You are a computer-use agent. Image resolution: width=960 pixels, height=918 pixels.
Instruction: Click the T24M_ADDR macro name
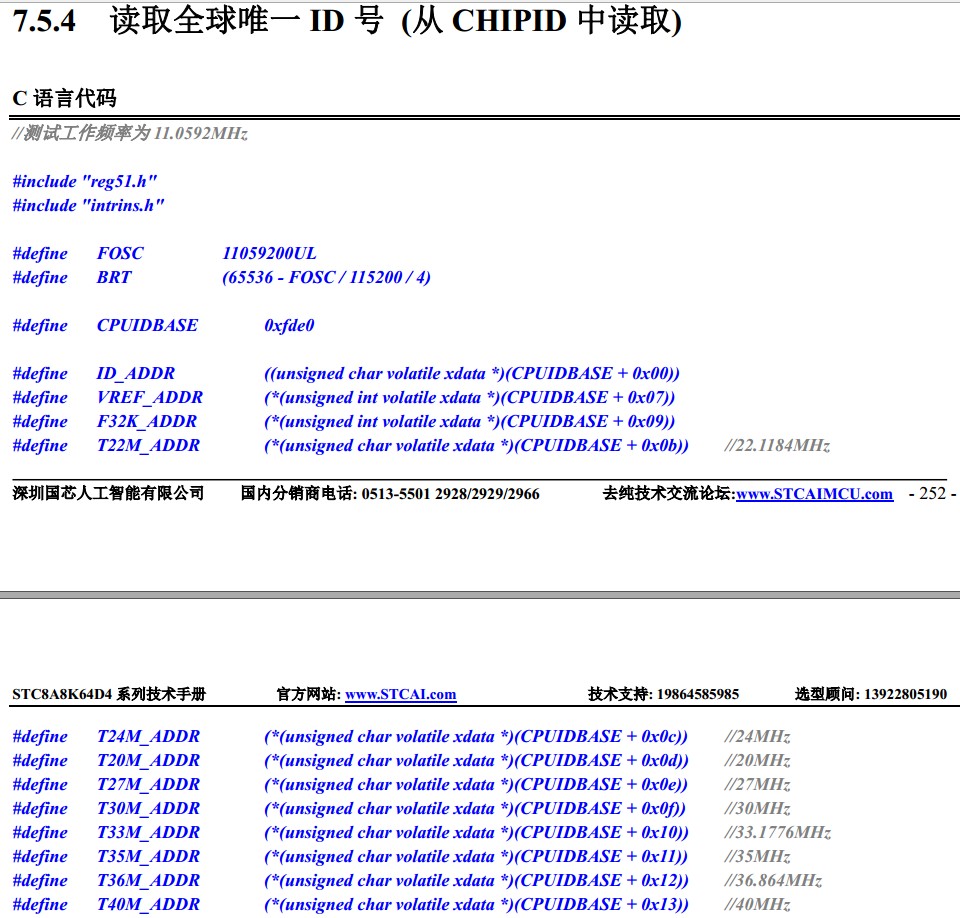tap(148, 736)
